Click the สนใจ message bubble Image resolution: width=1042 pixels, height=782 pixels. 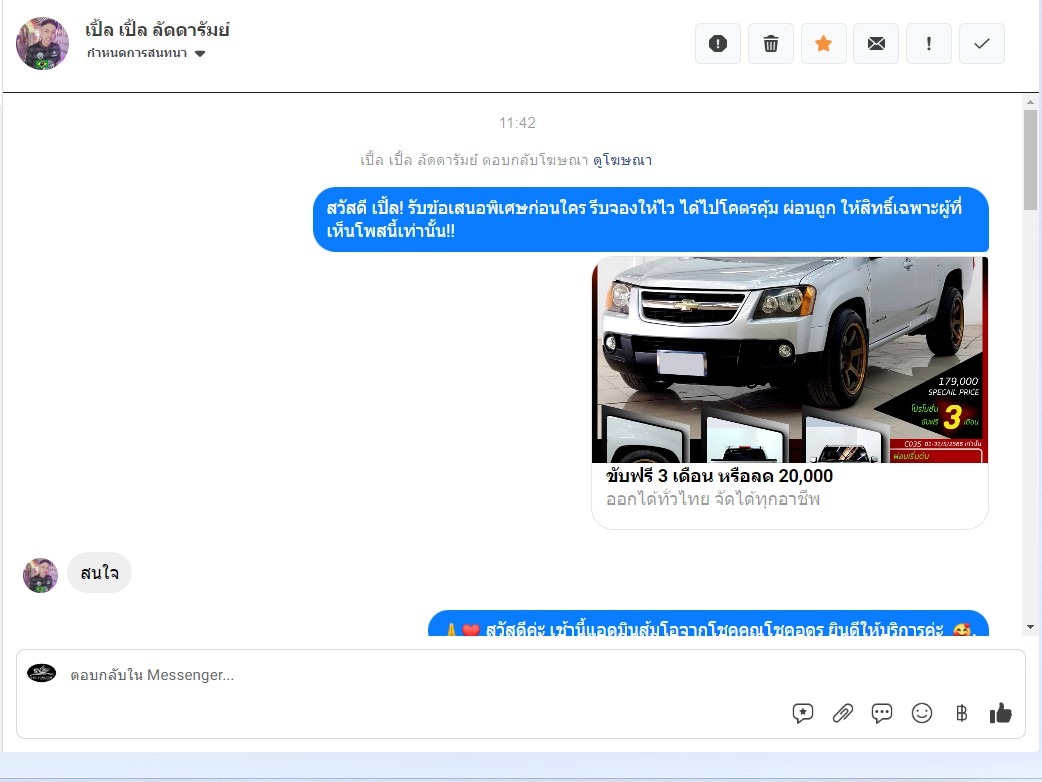coord(100,573)
